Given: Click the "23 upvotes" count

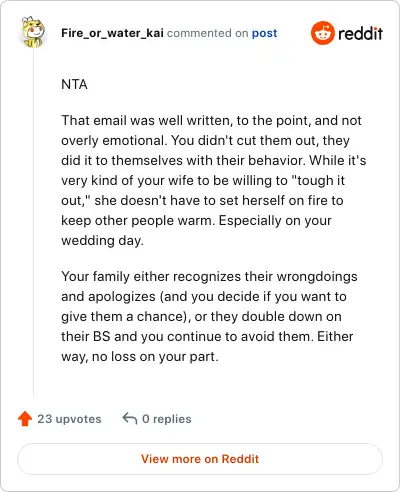Looking at the screenshot, I should coord(69,419).
